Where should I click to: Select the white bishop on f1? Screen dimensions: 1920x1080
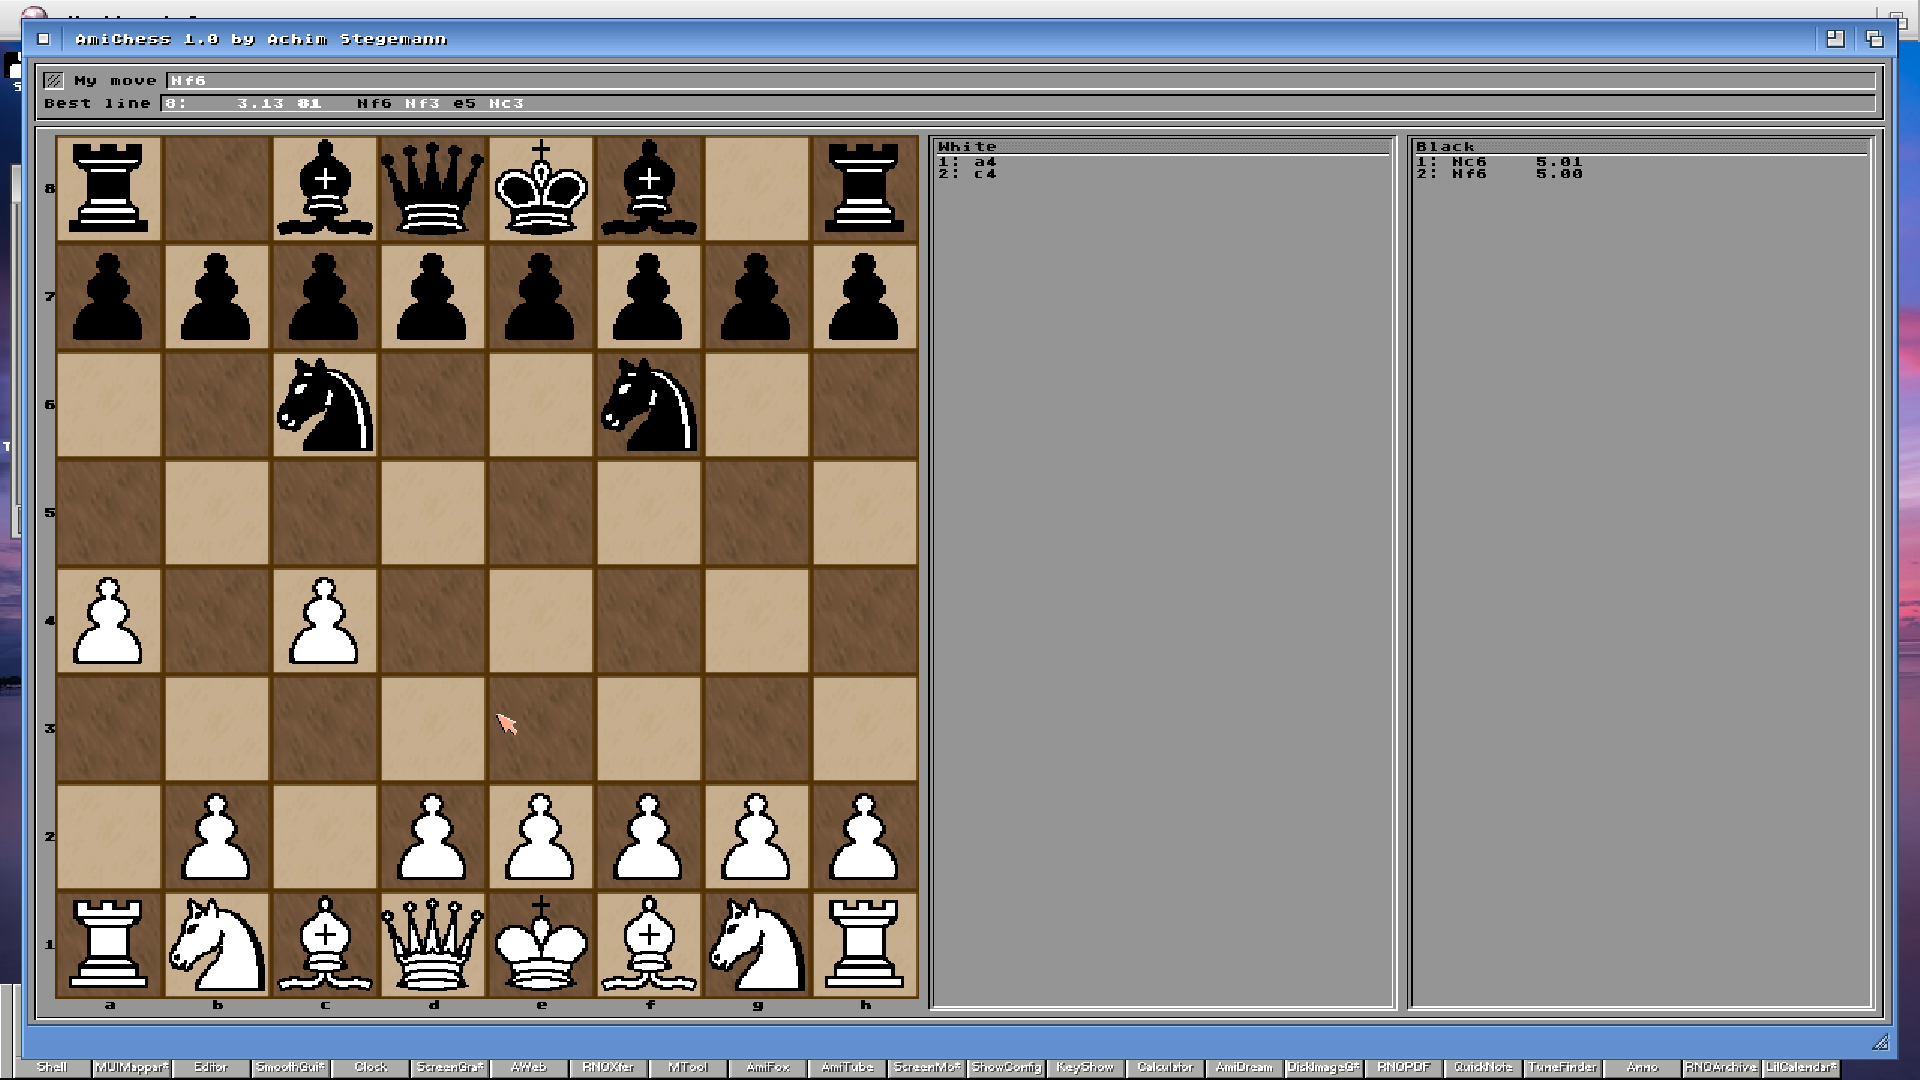coord(649,944)
